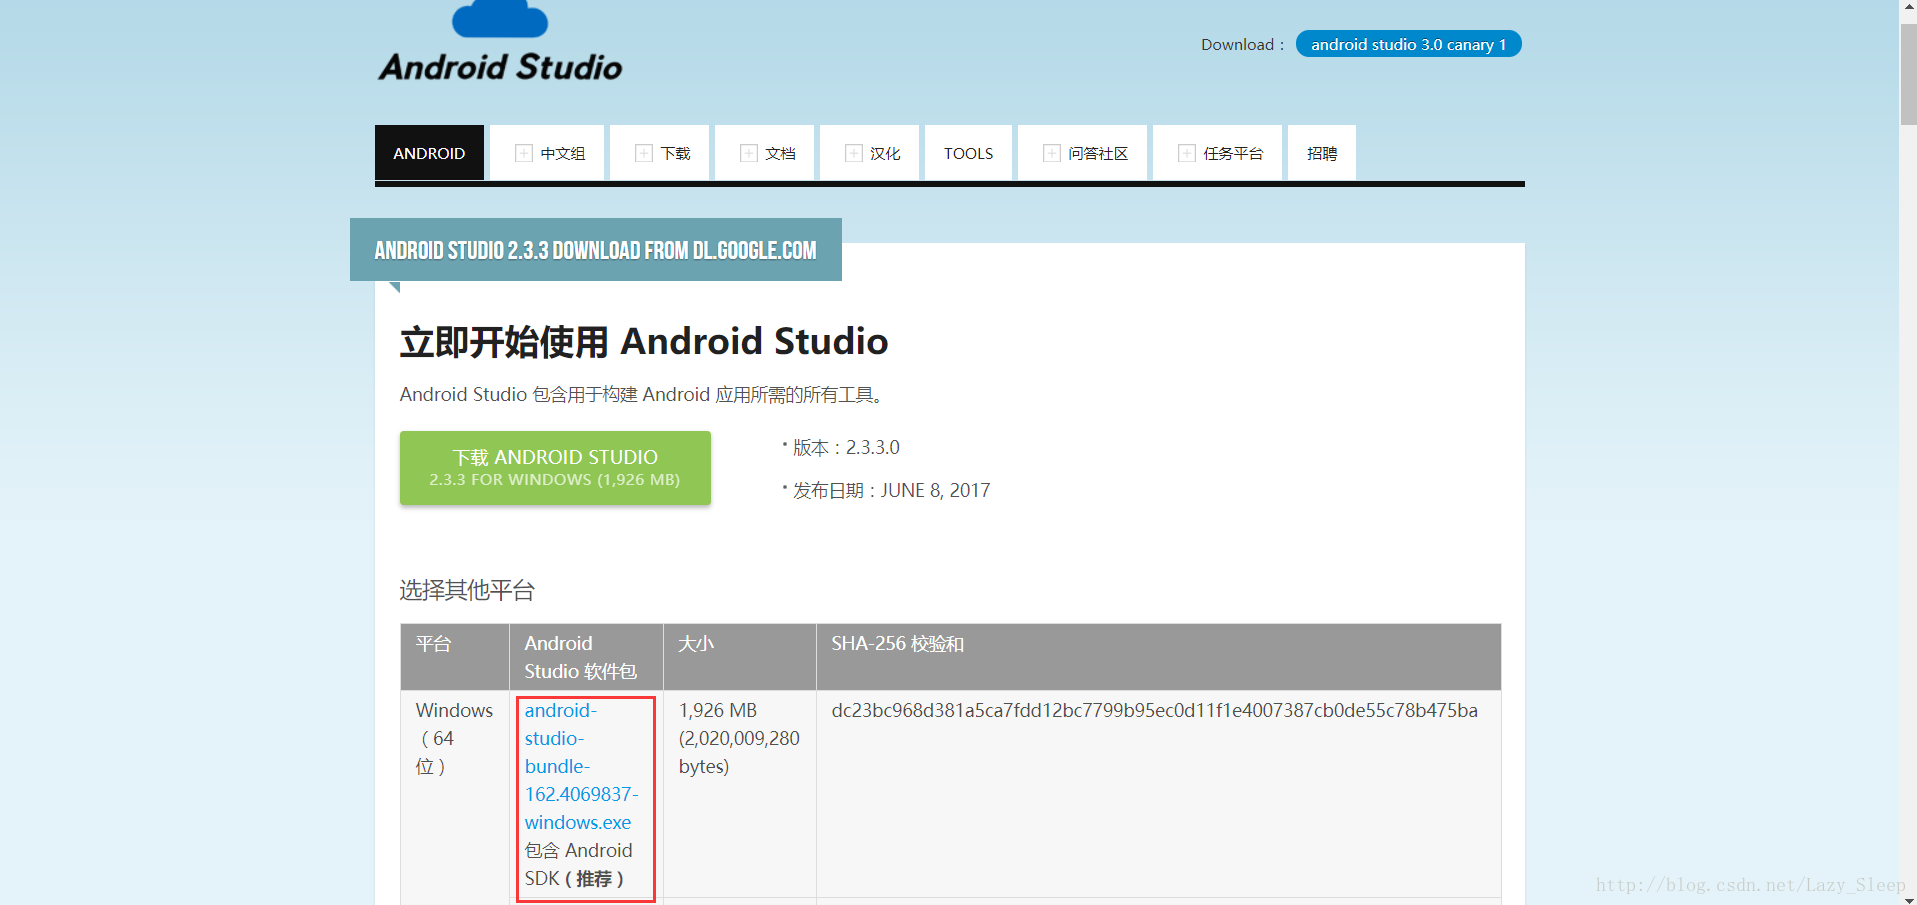Click the Android Studio 2.3.3 download banner heading
The height and width of the screenshot is (905, 1917).
(x=596, y=250)
